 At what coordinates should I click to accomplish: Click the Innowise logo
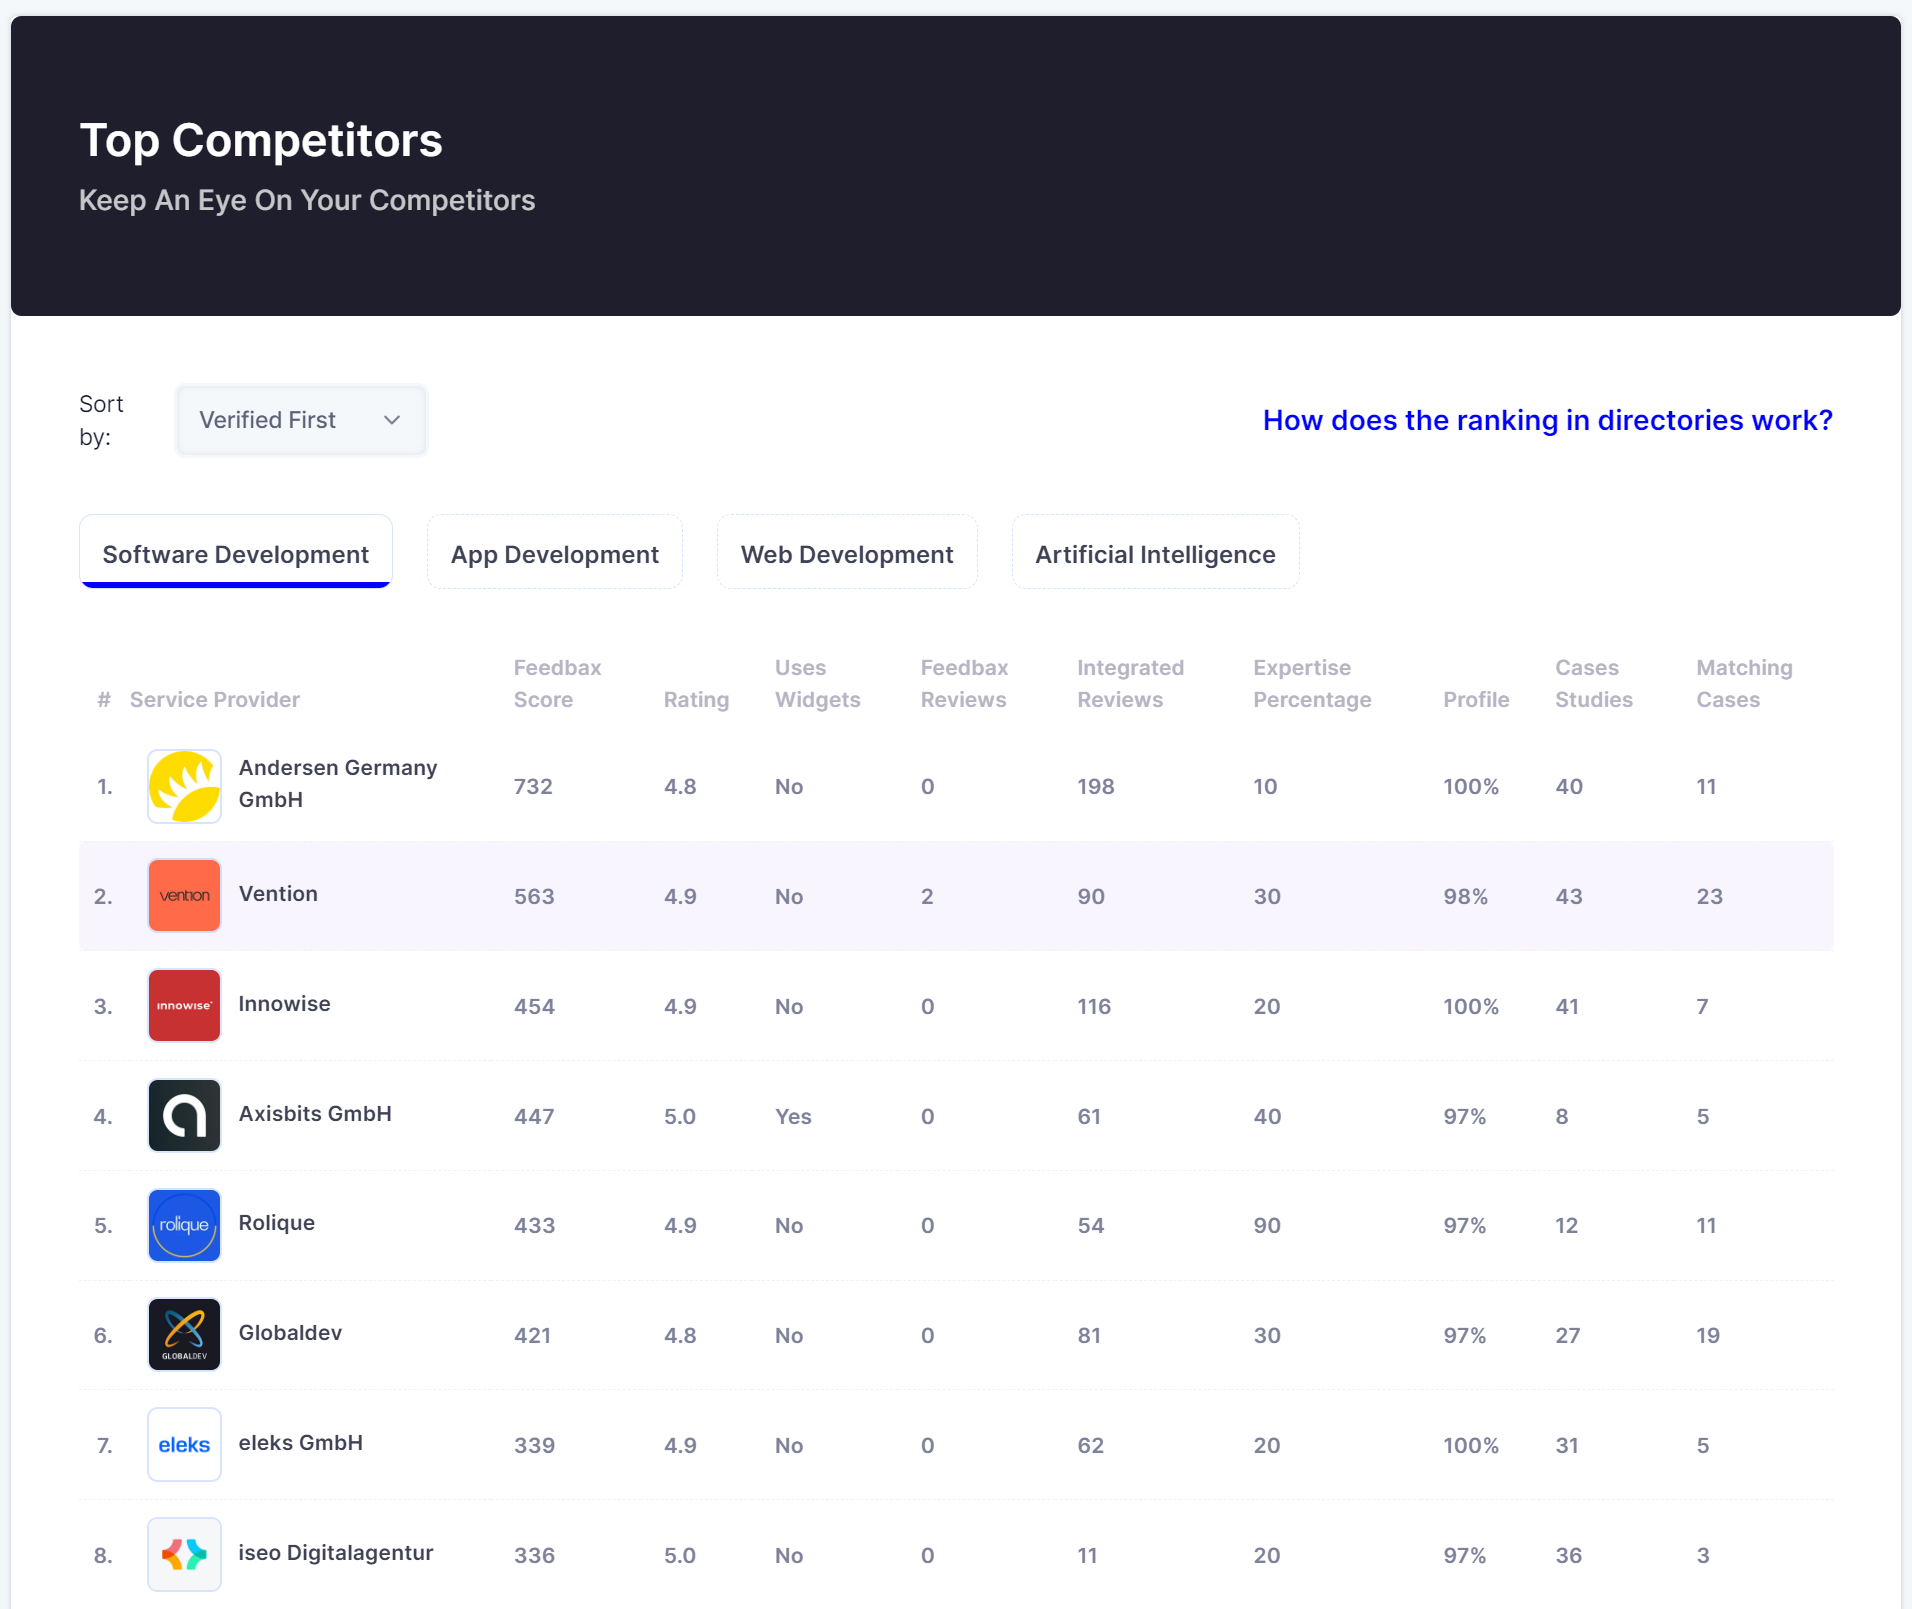point(184,1006)
